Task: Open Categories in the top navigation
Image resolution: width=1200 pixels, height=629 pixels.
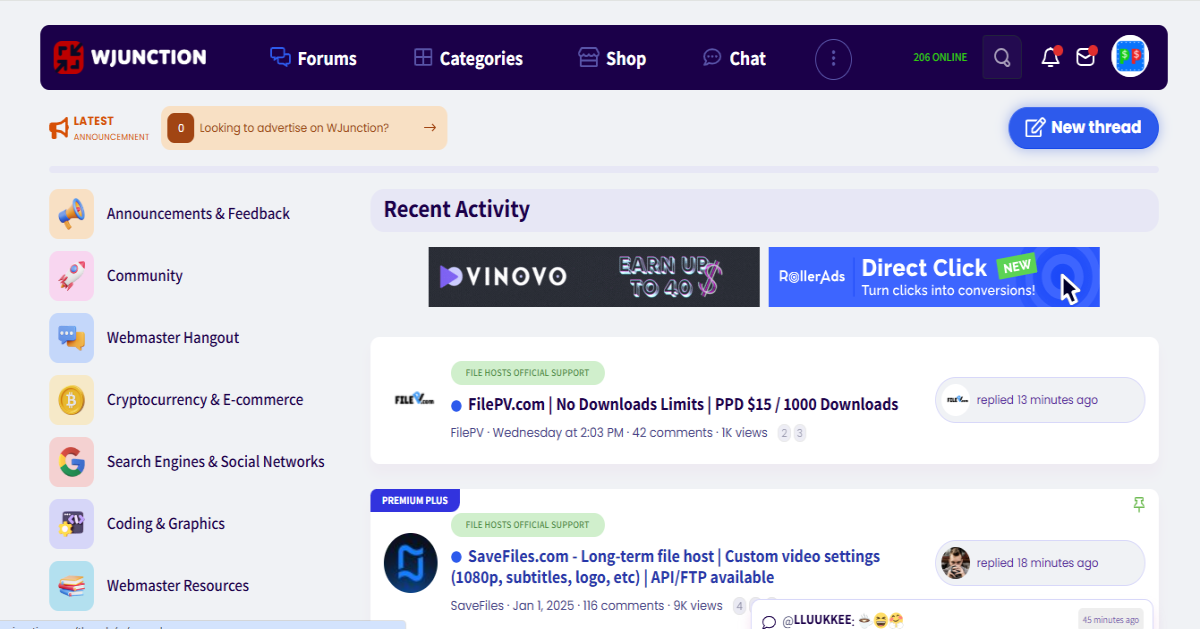Action: point(468,58)
